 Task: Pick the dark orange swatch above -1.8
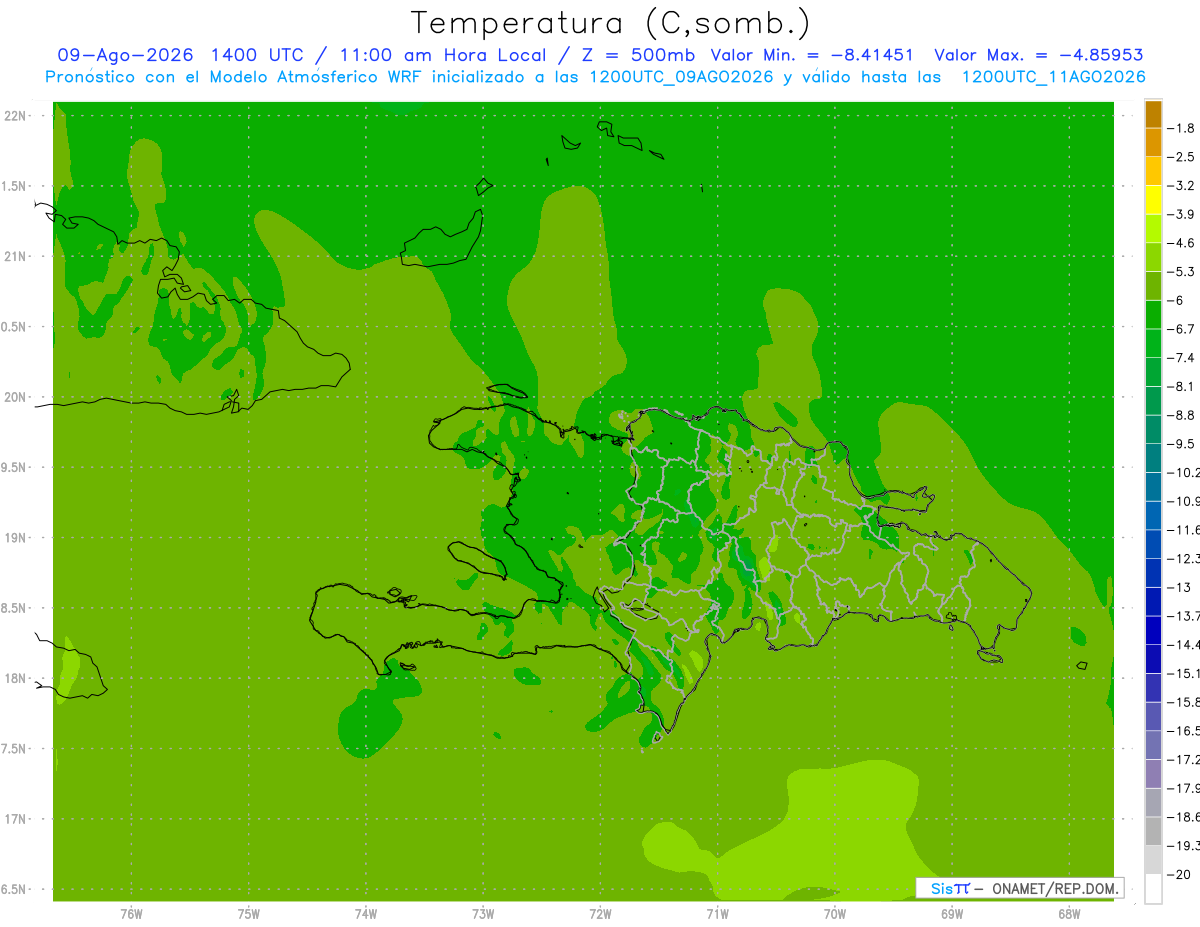click(1153, 114)
